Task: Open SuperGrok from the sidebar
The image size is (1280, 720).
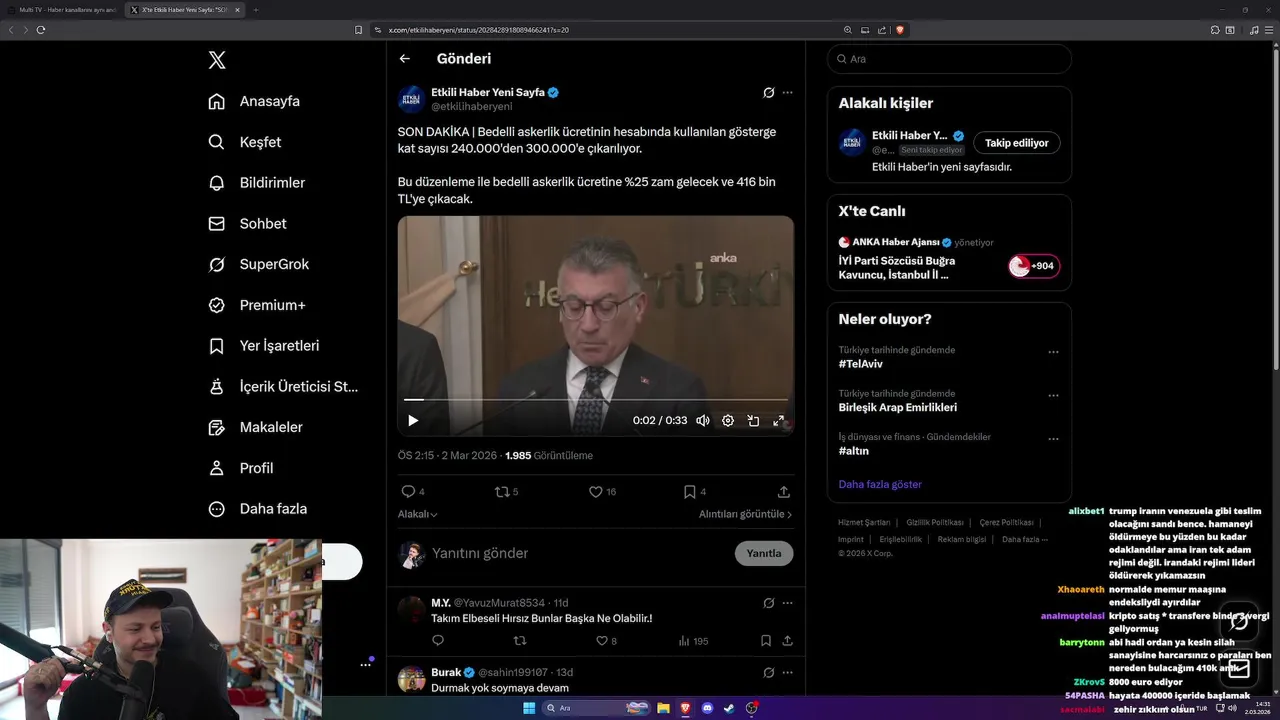Action: tap(259, 264)
